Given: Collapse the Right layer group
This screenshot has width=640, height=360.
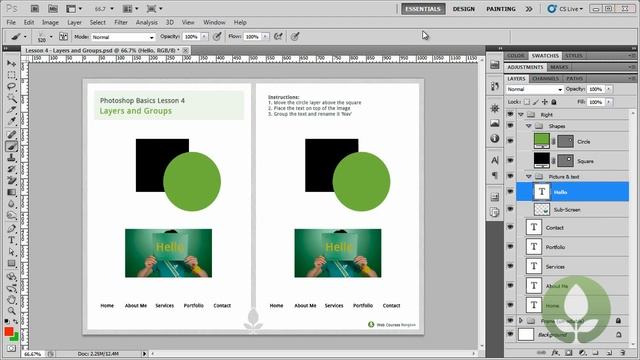Looking at the screenshot, I should pyautogui.click(x=521, y=115).
